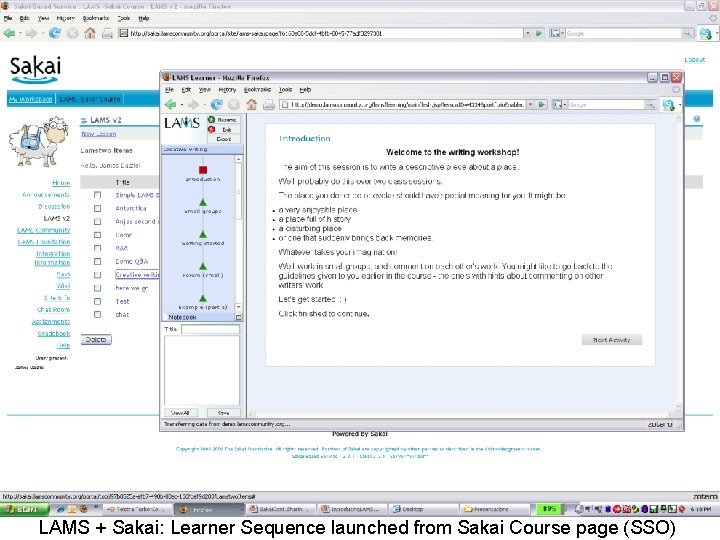Open search engine dropdown in LAMS Learner window
720x540 pixels.
click(x=559, y=105)
